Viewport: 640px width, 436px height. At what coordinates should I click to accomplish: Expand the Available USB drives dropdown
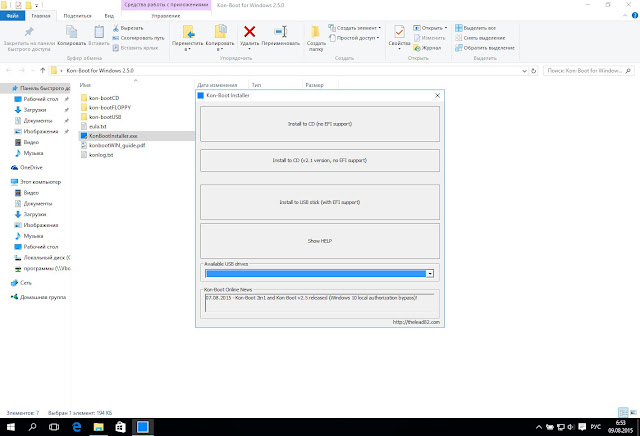tap(429, 274)
